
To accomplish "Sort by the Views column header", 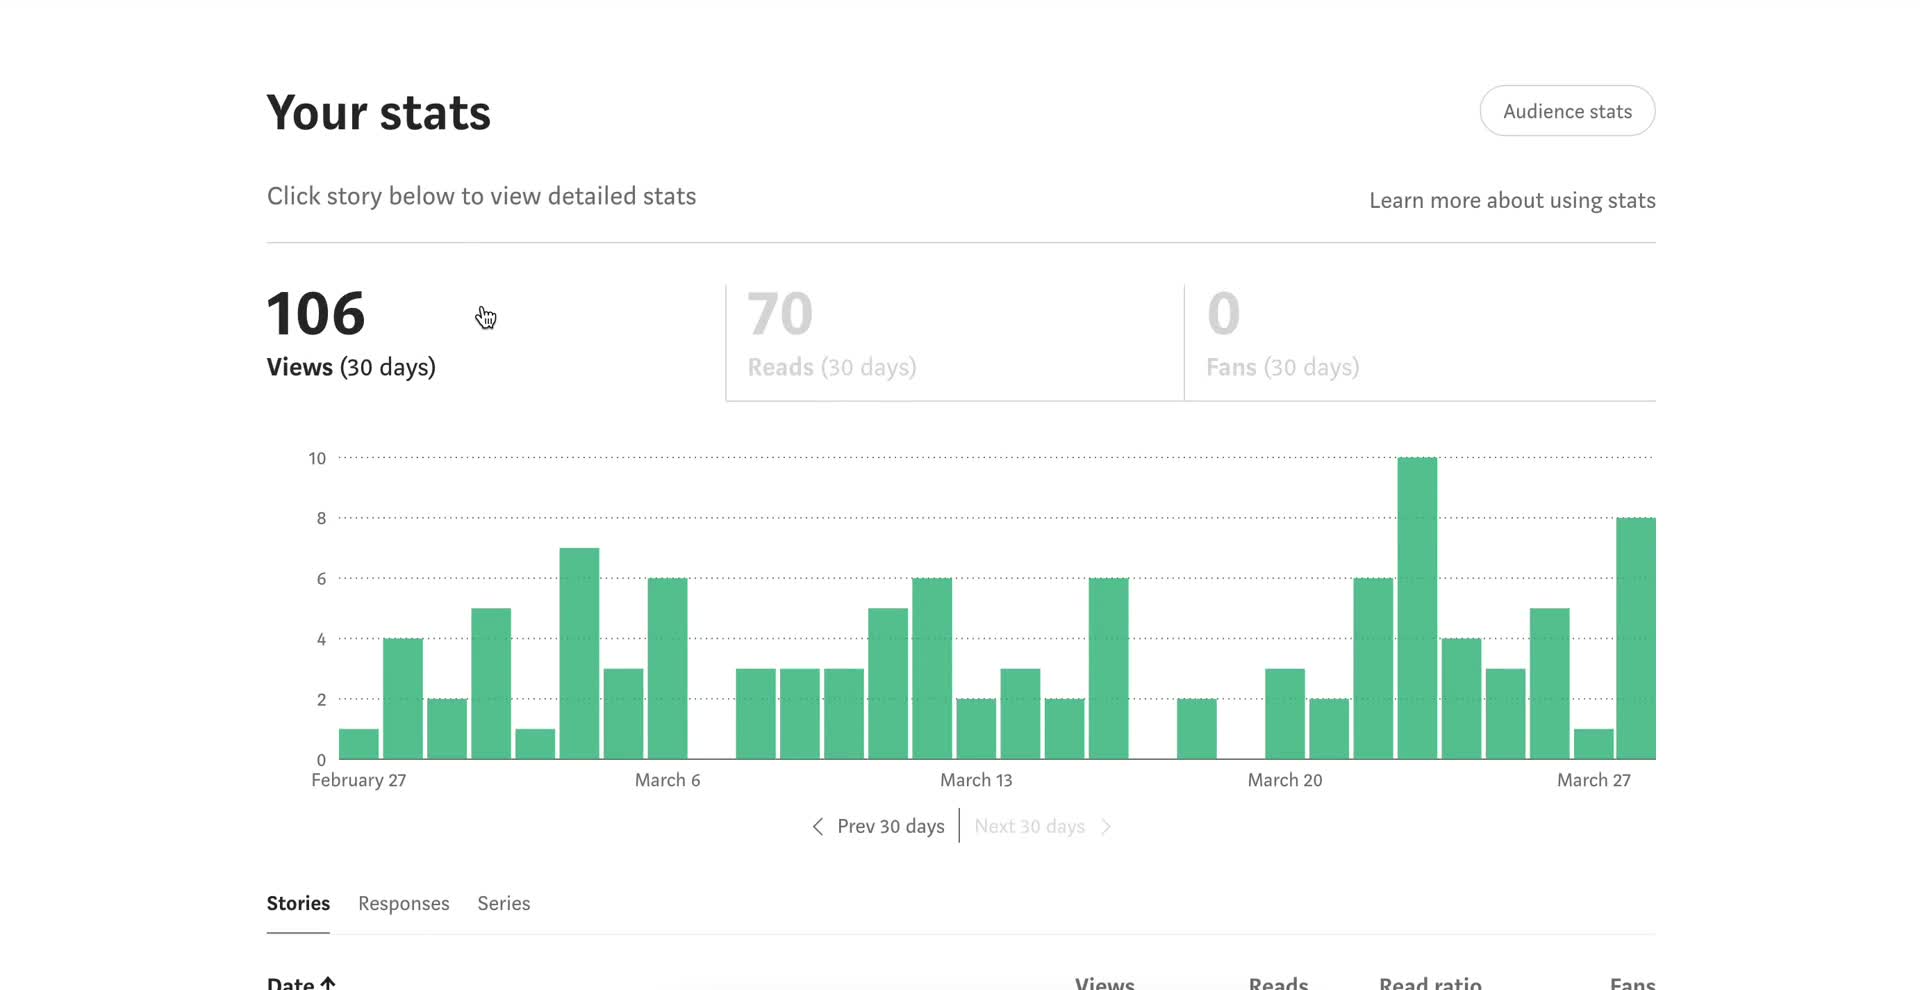I will tap(1105, 982).
